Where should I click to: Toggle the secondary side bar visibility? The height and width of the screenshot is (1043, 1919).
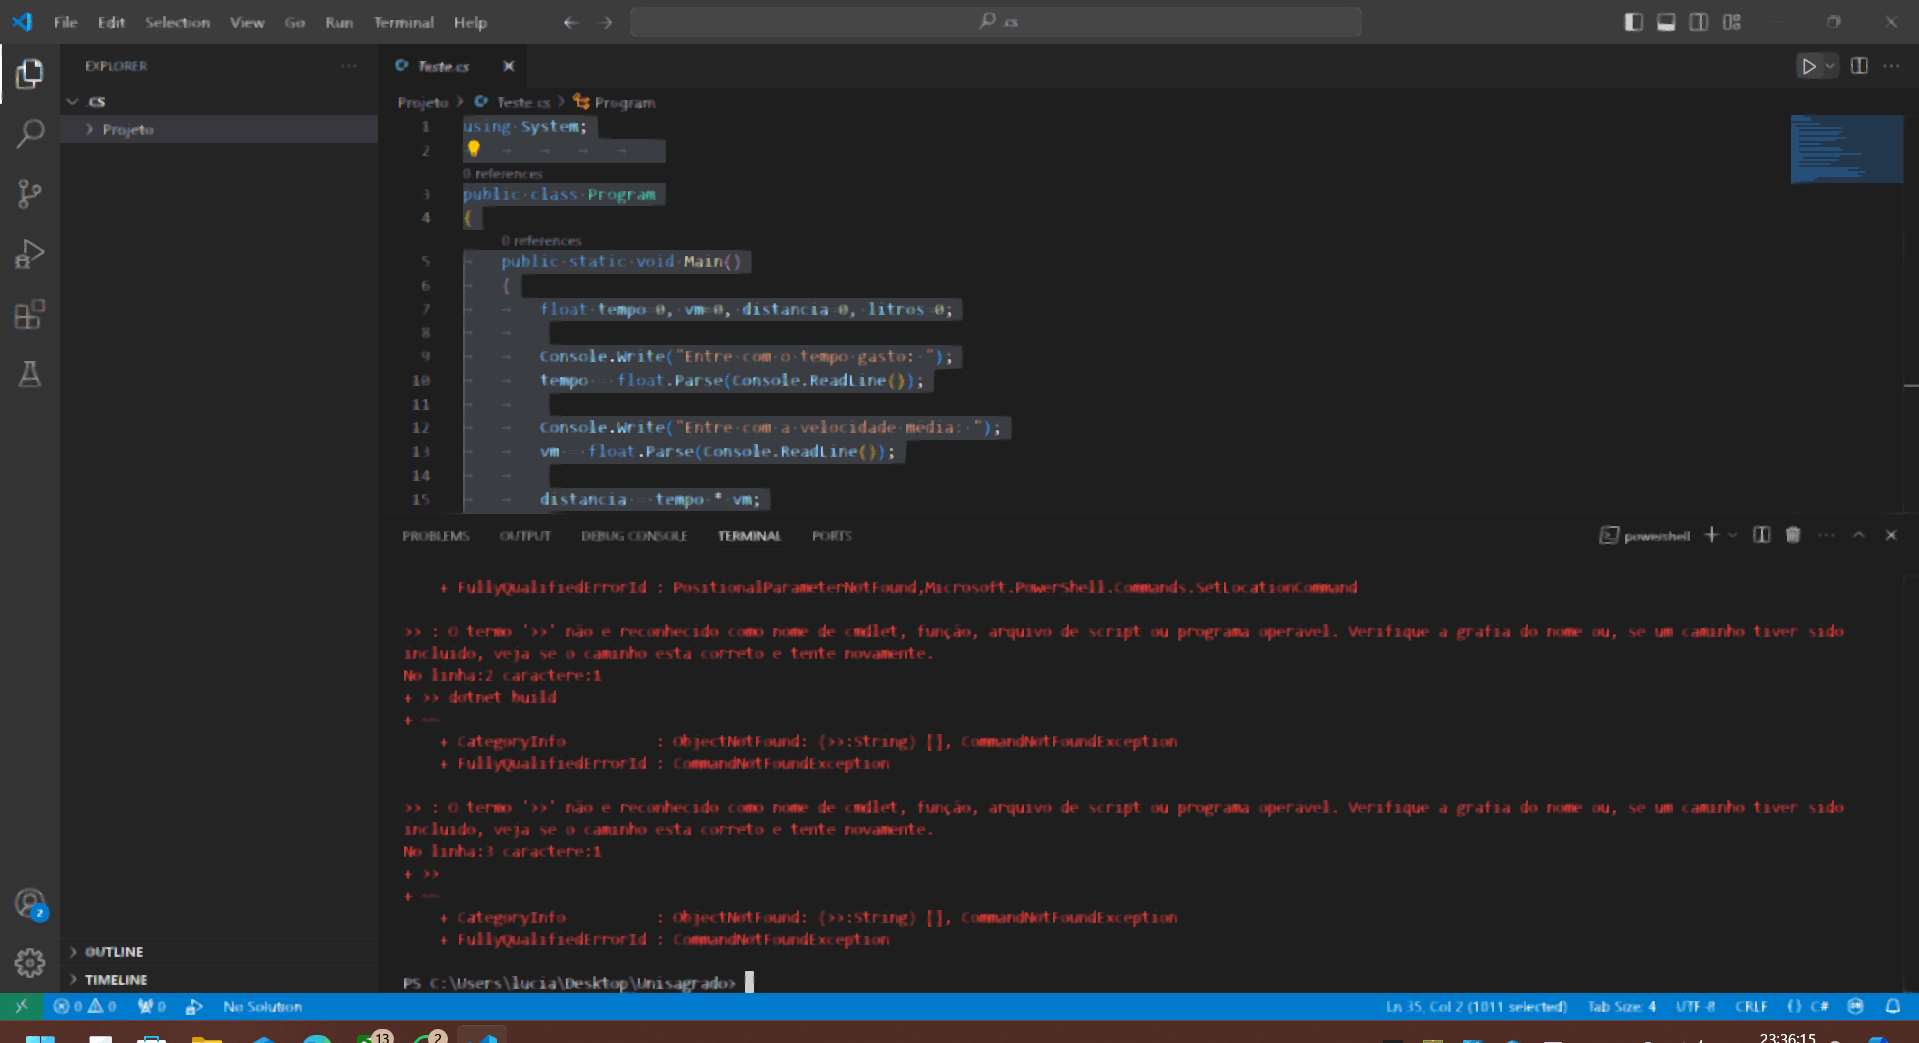(1699, 22)
